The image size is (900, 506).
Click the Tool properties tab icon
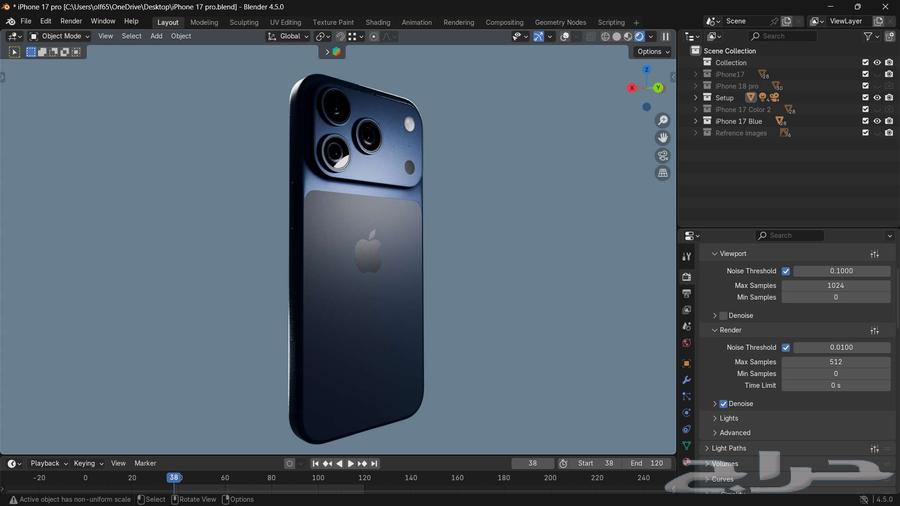pos(686,257)
